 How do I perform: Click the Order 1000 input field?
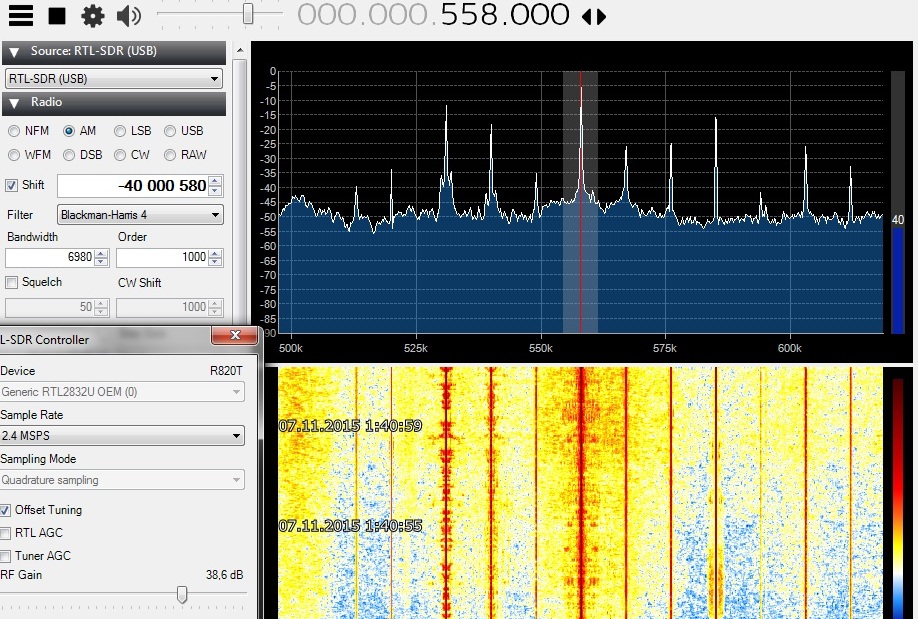(162, 257)
